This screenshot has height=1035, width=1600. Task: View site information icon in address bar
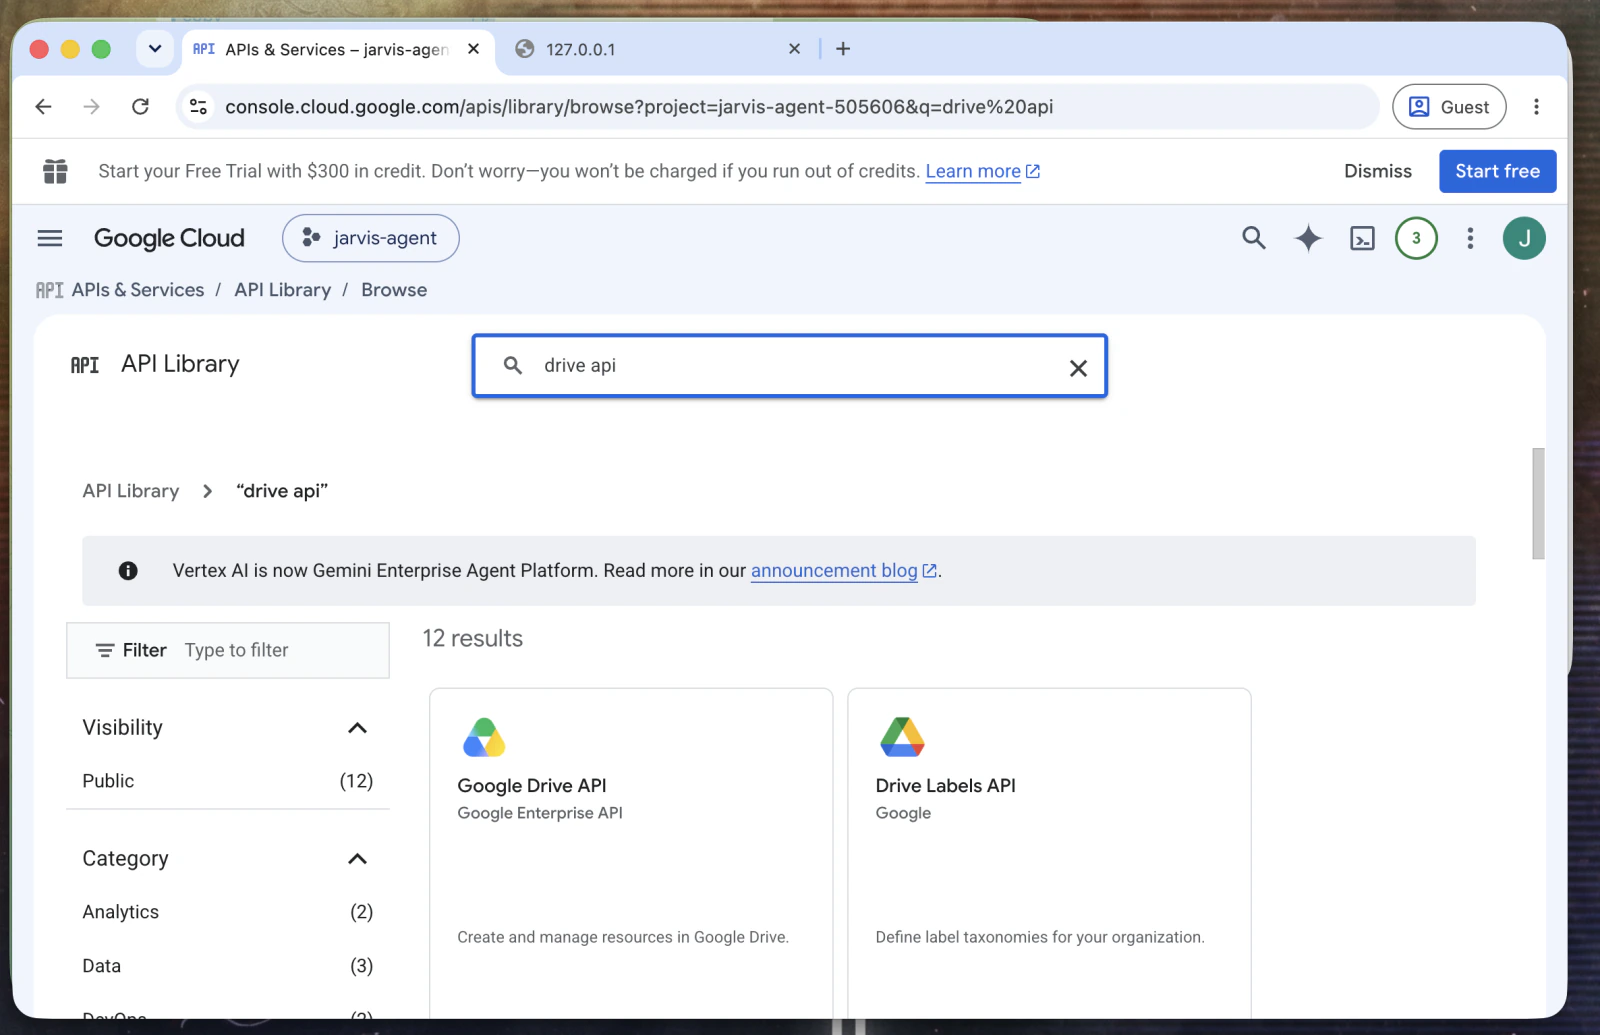[198, 107]
